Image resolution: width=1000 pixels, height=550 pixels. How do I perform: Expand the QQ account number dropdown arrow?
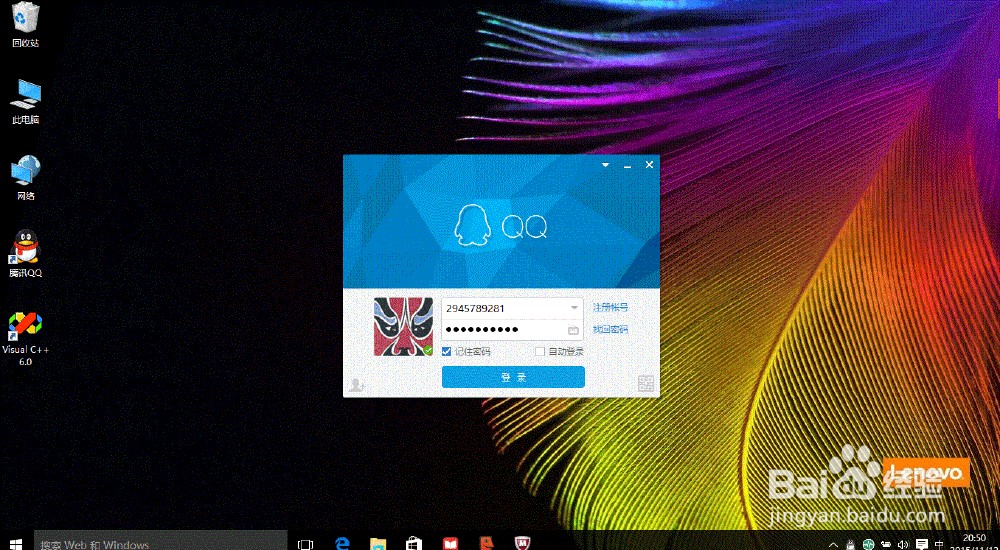point(574,308)
